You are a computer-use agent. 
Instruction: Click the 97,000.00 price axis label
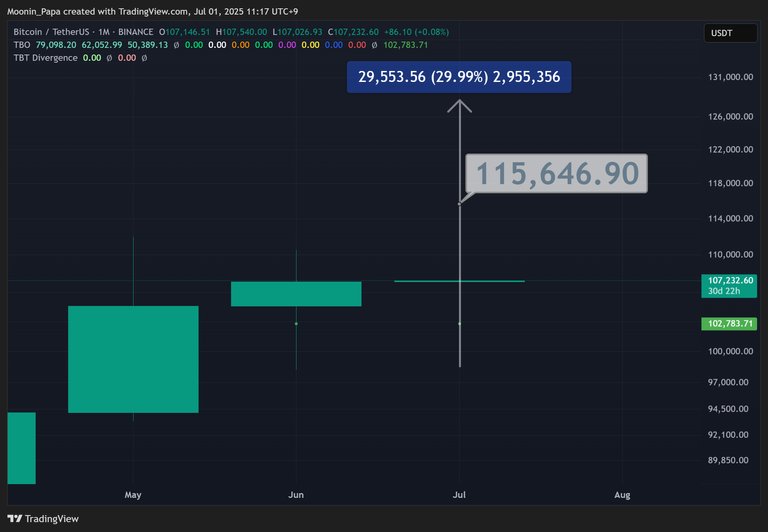click(x=728, y=382)
